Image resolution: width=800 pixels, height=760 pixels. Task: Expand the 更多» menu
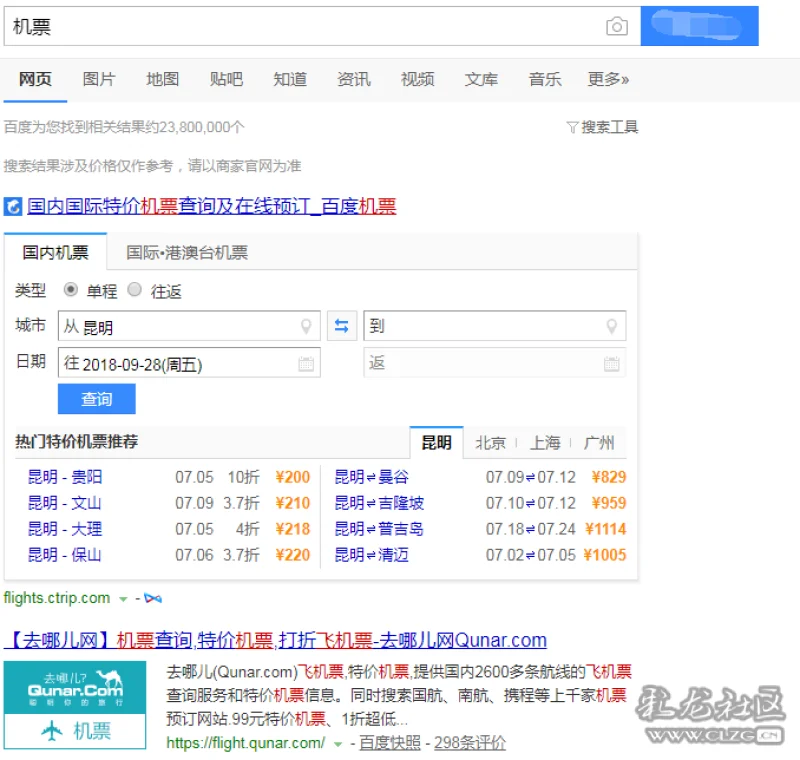tap(608, 79)
